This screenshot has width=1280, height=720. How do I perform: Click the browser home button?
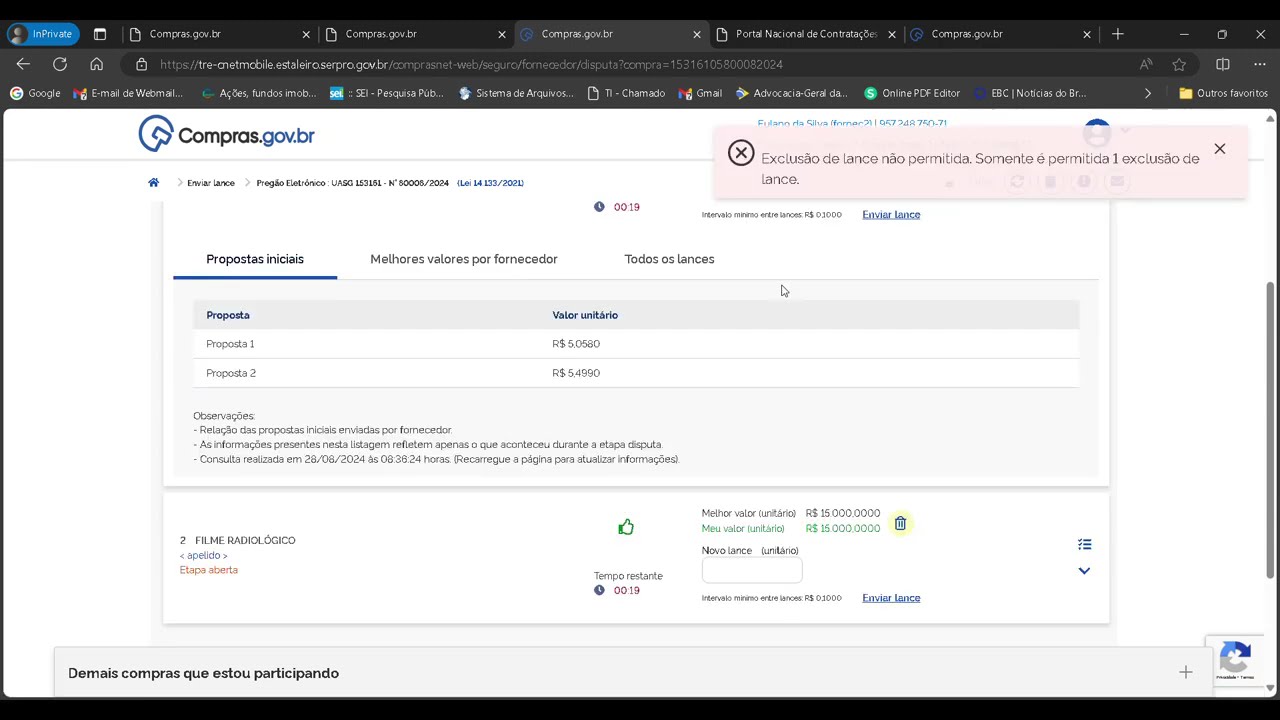click(x=96, y=64)
